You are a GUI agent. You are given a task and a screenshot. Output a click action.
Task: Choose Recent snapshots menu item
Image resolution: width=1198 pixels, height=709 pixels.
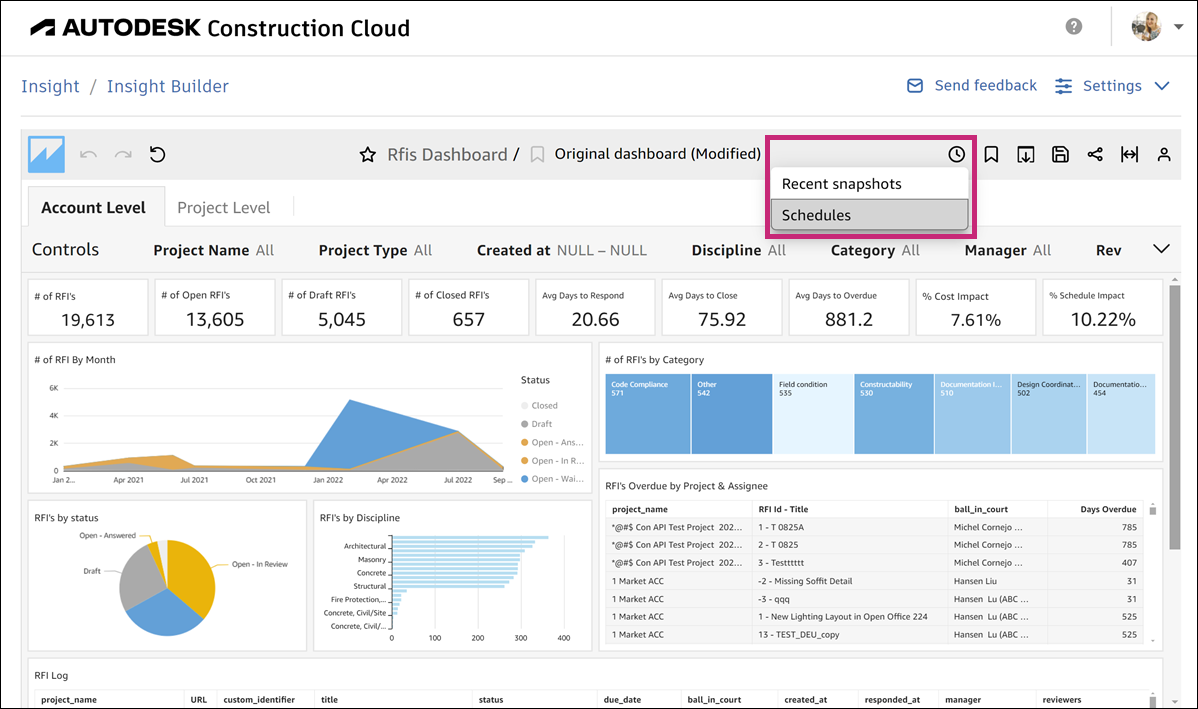point(868,184)
